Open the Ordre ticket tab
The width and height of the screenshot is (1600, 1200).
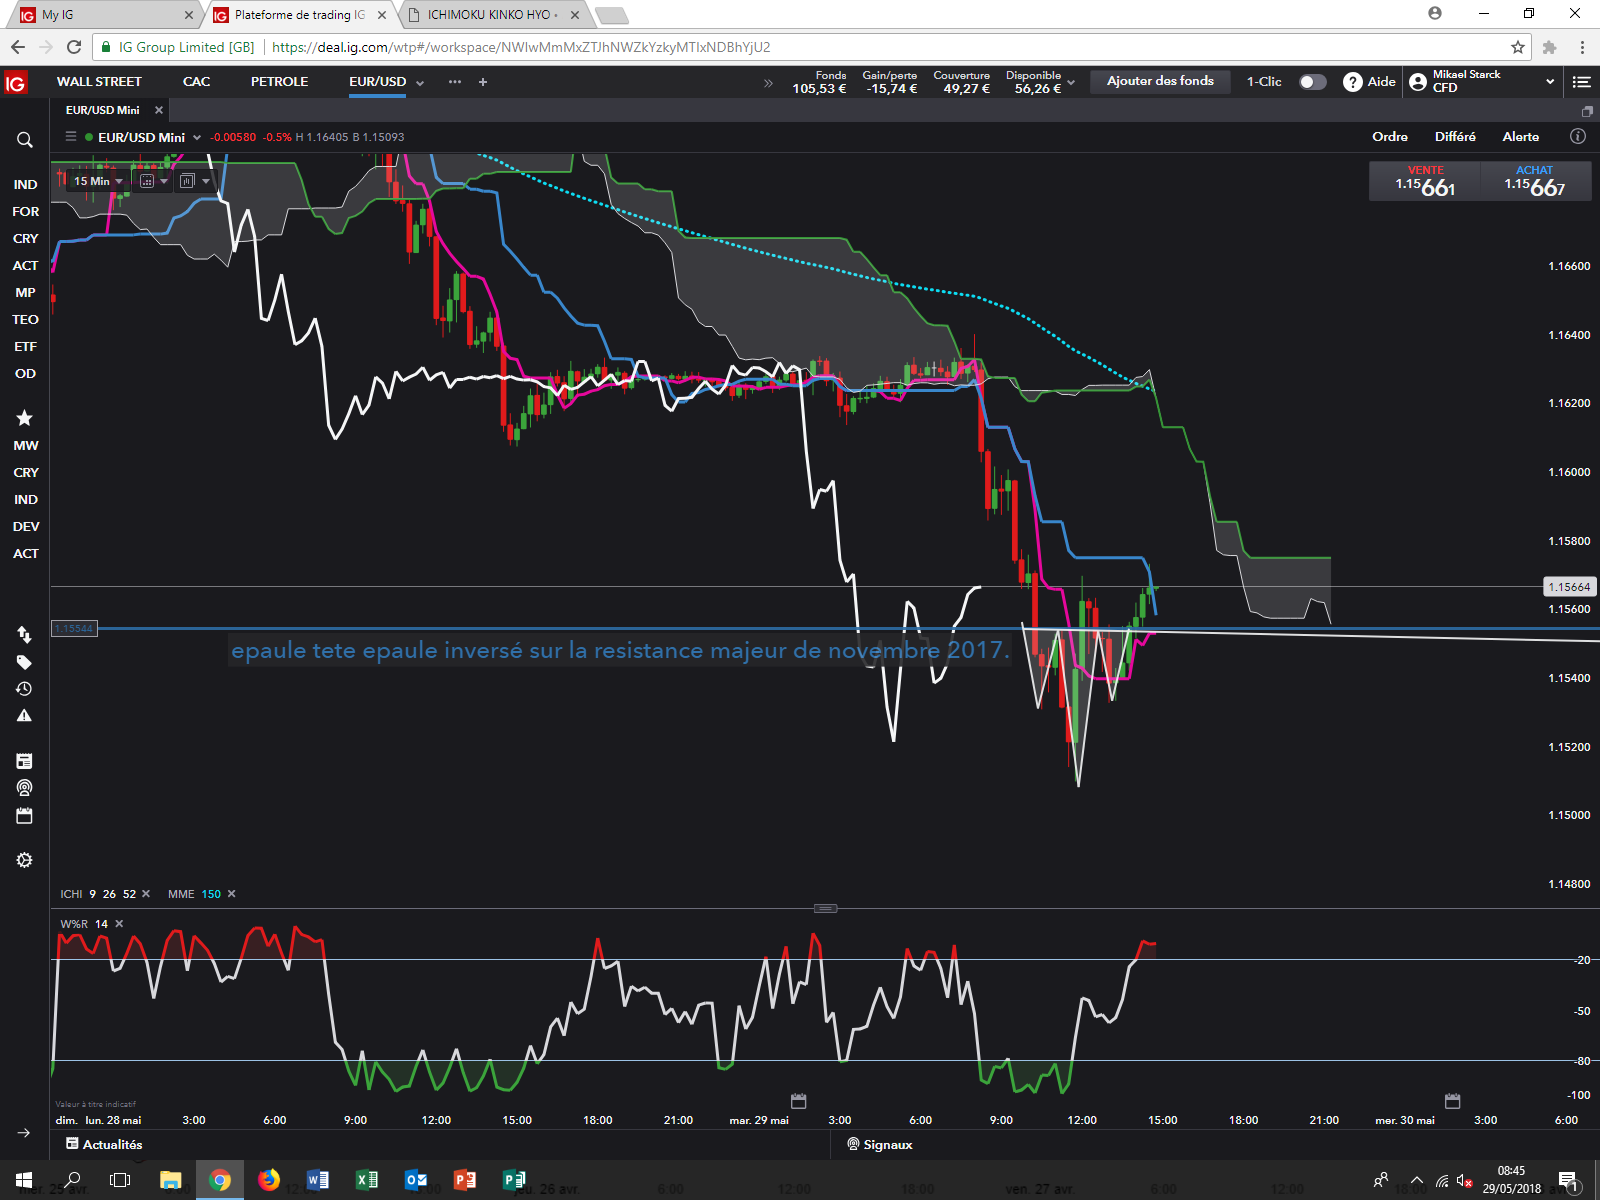point(1390,137)
